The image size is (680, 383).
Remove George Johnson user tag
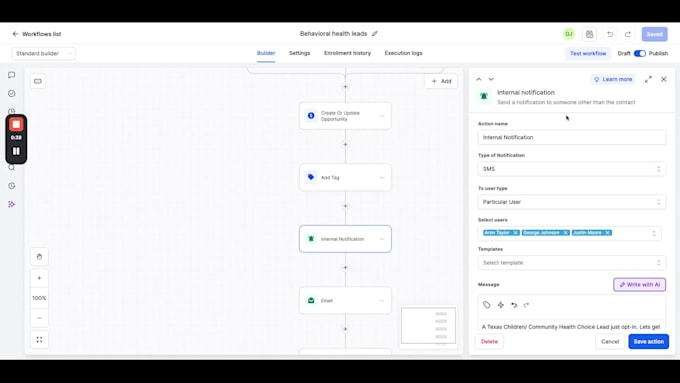point(566,233)
